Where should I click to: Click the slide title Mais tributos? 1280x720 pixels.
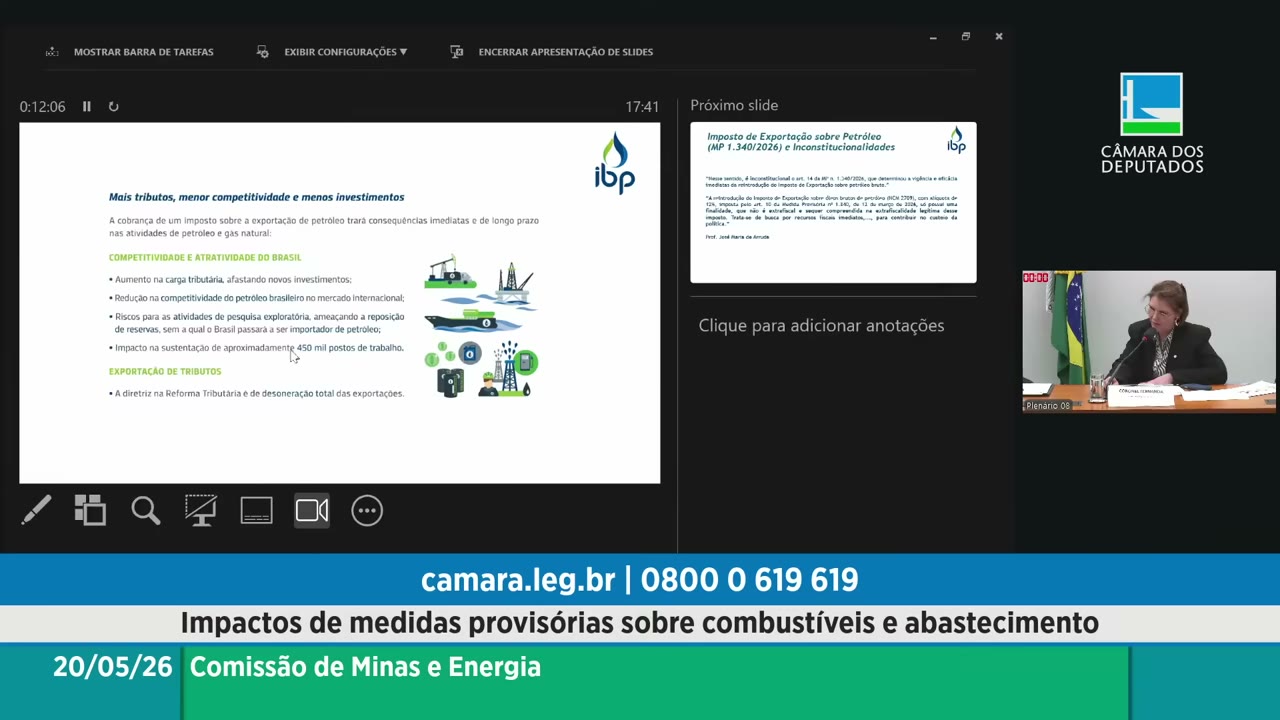(x=257, y=198)
